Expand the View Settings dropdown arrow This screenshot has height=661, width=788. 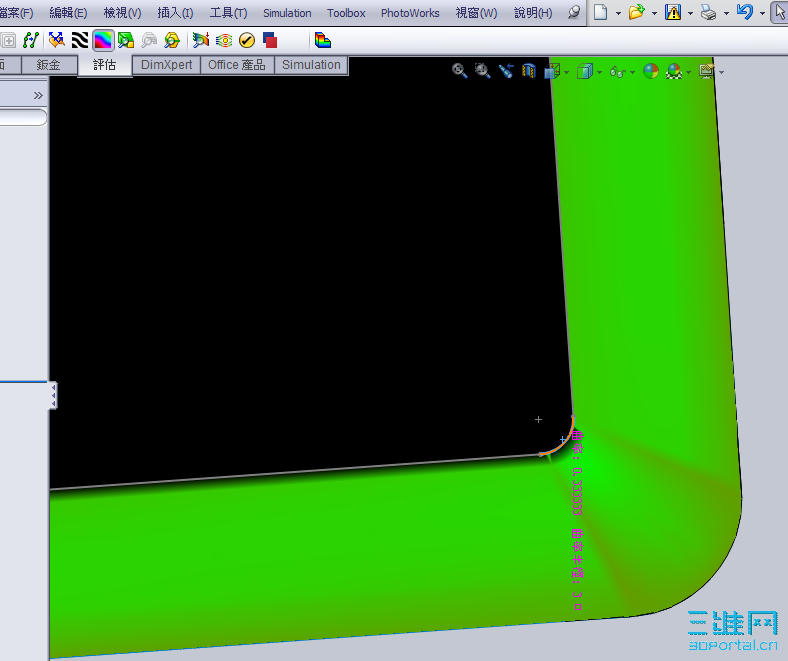pyautogui.click(x=722, y=72)
